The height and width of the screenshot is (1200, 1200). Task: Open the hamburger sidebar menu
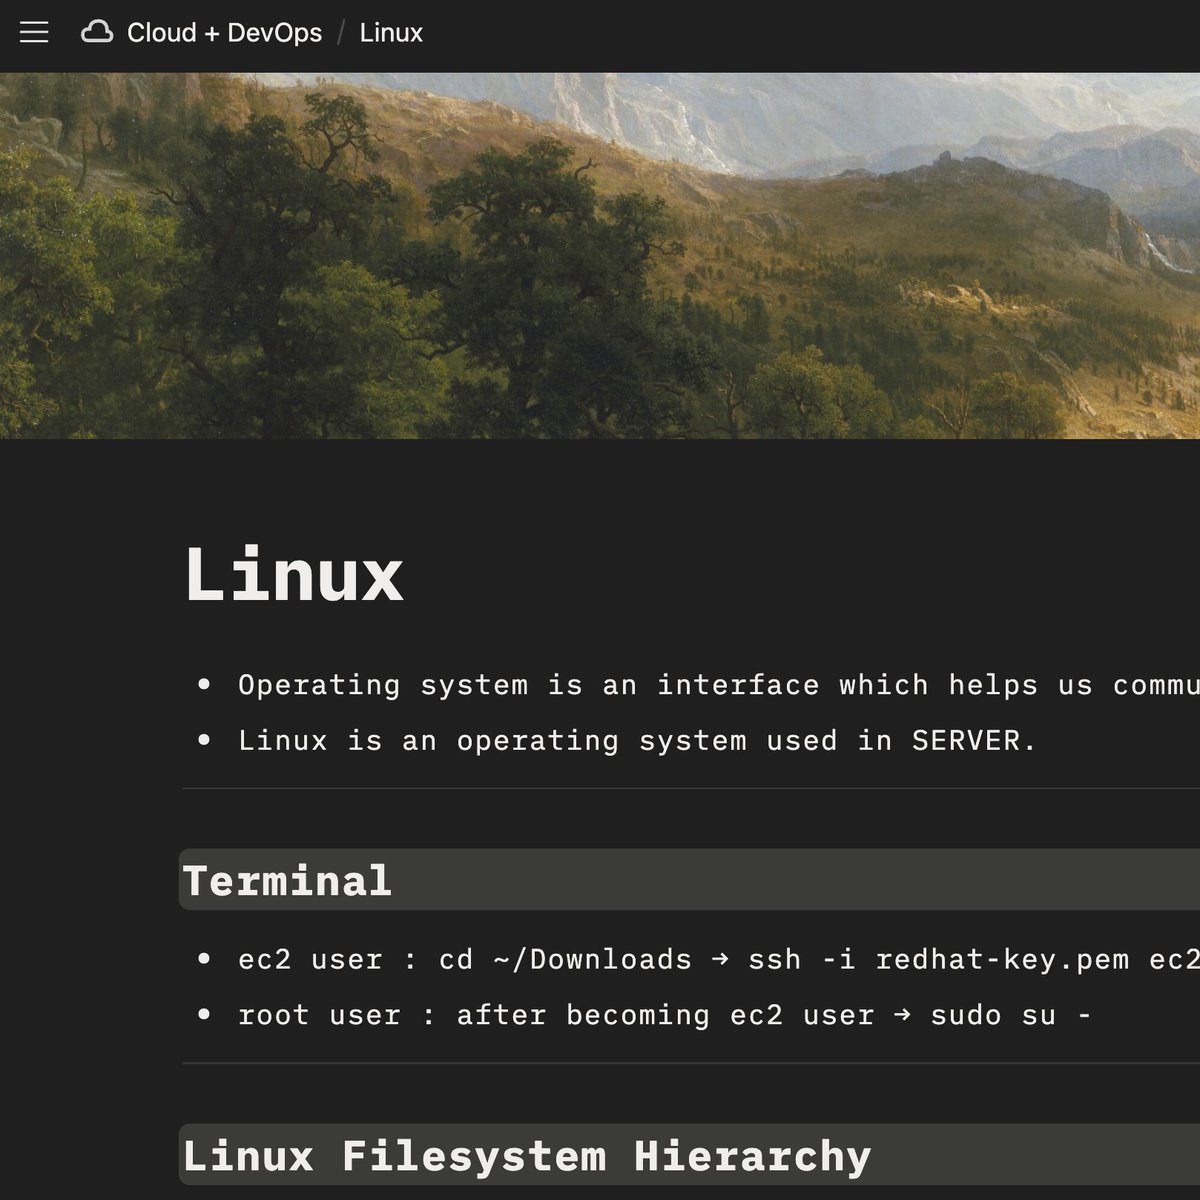tap(34, 33)
